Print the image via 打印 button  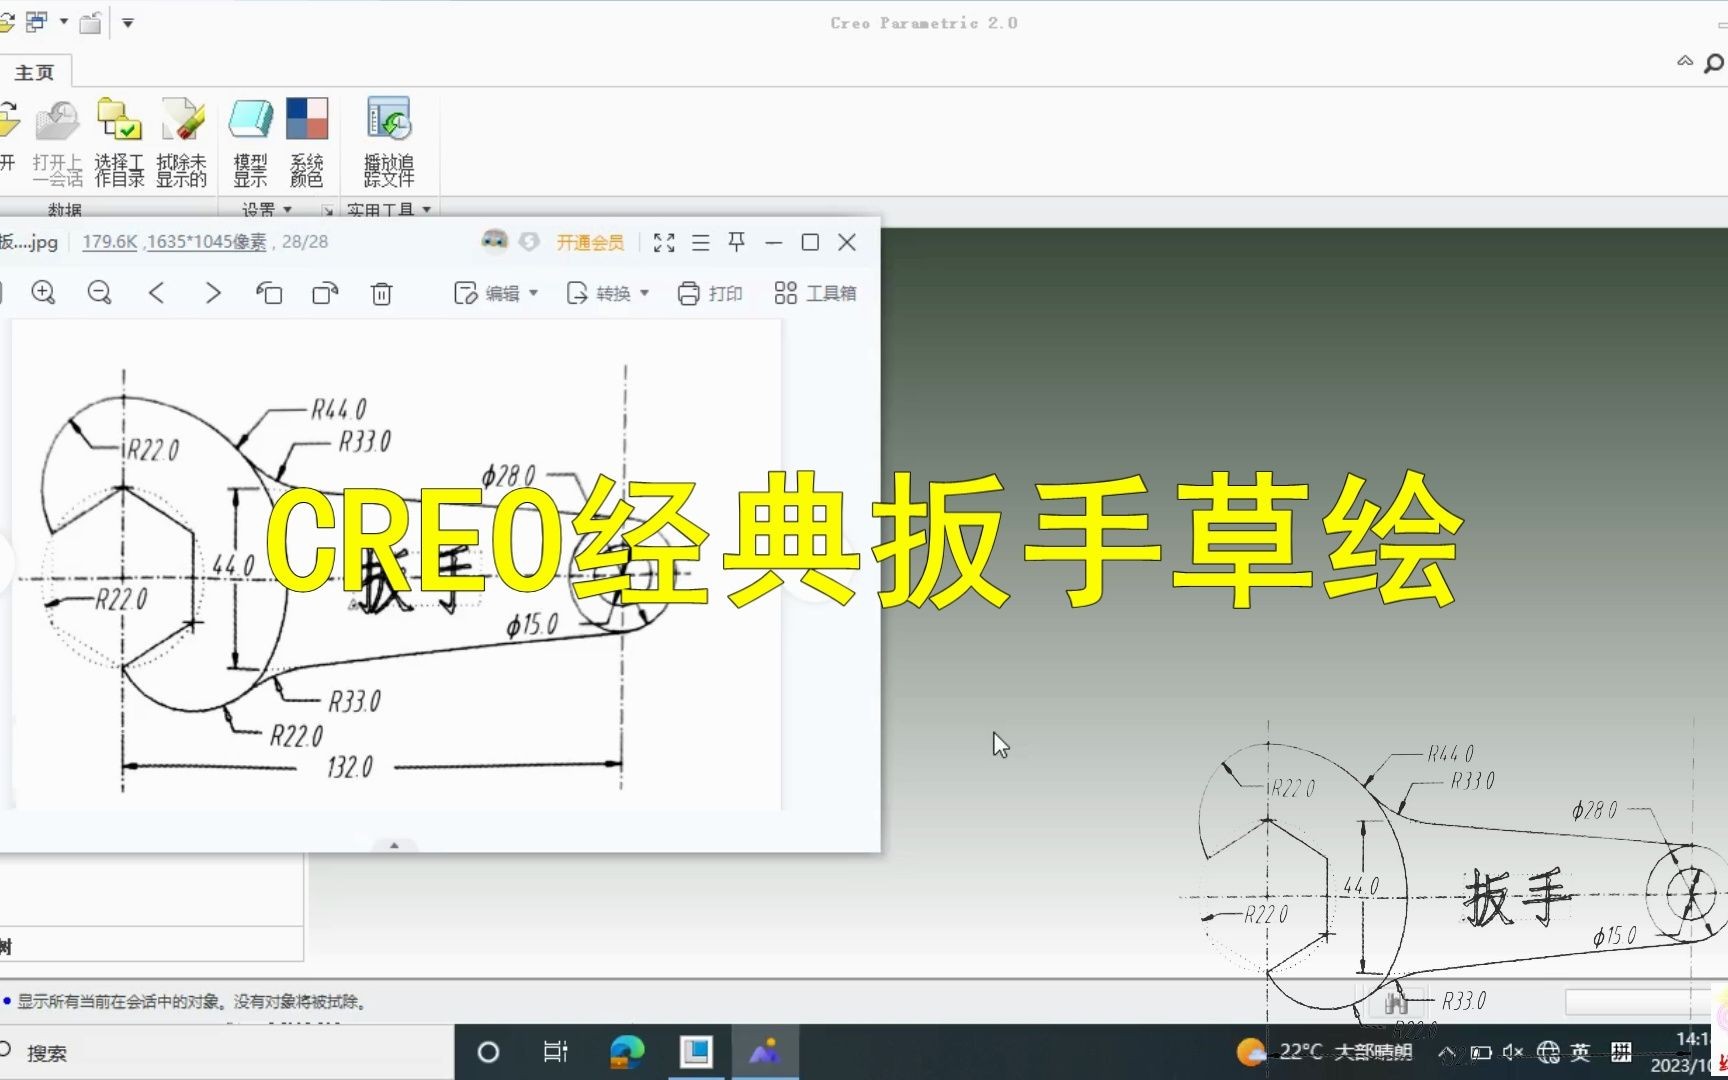710,292
